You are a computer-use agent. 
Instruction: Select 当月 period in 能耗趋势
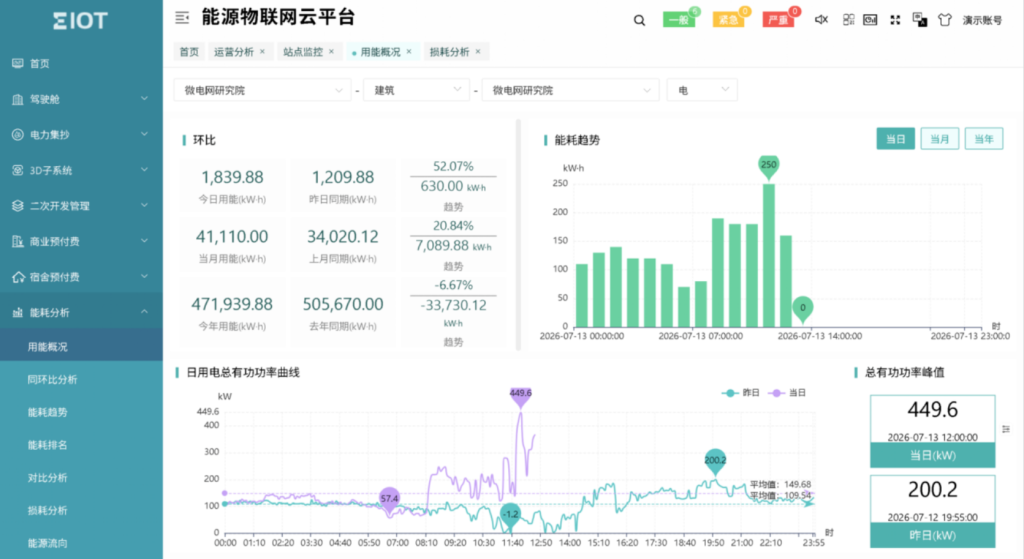pos(940,138)
